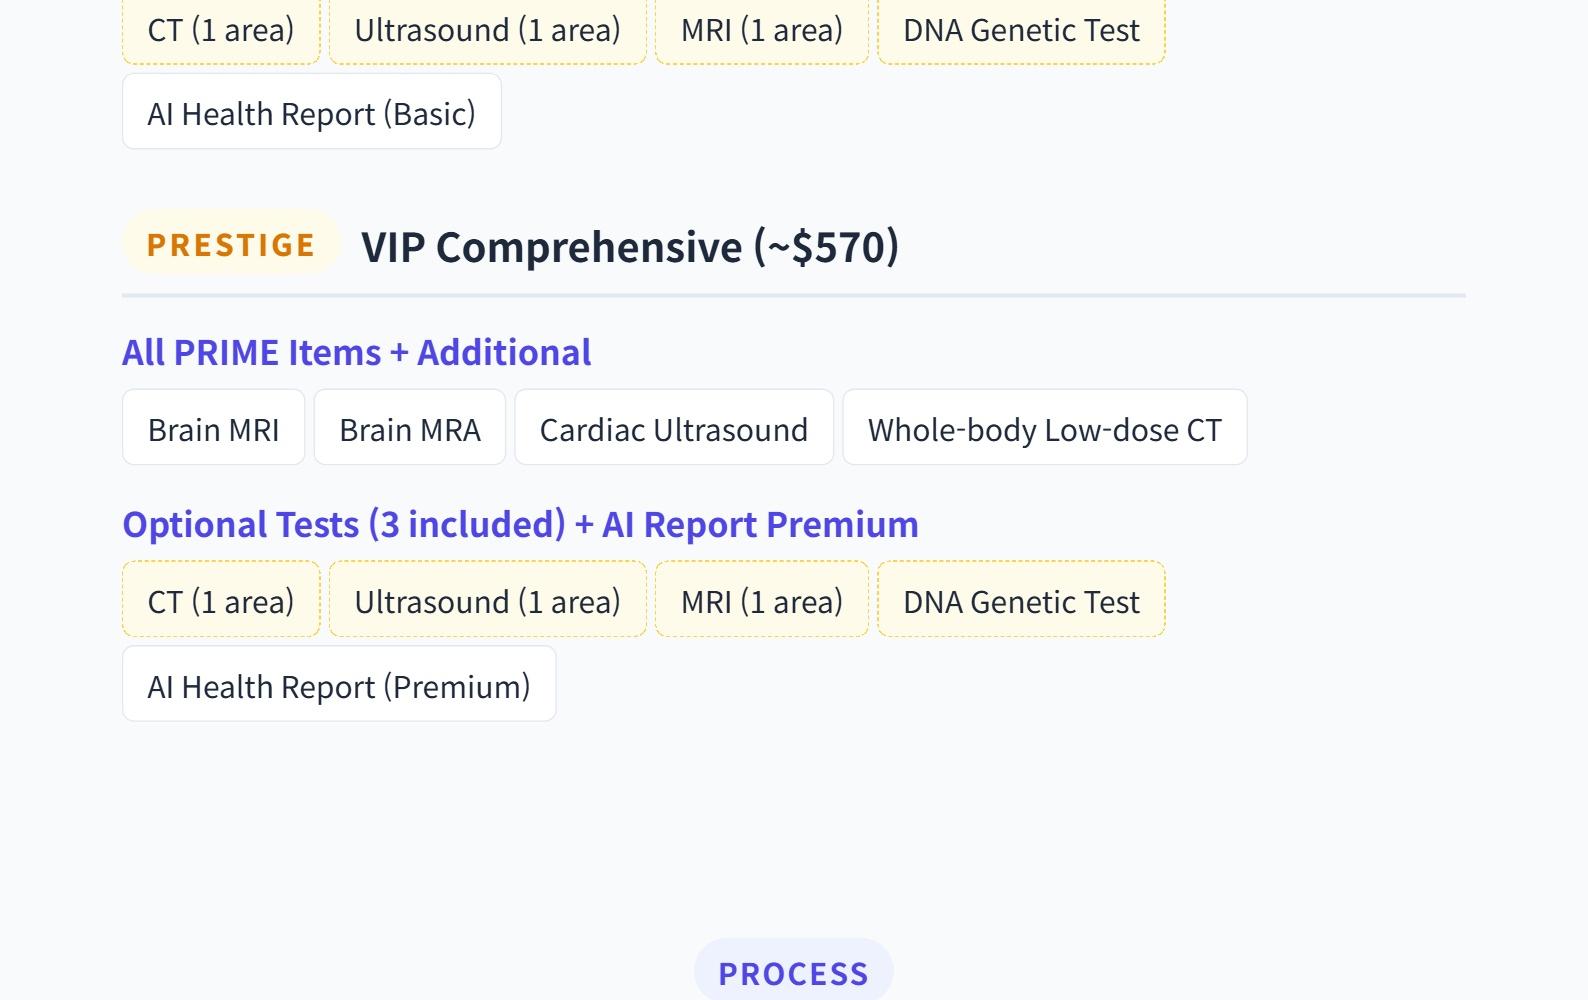Click the divider line under VIP Comprehensive
1588x1000 pixels.
click(x=793, y=296)
